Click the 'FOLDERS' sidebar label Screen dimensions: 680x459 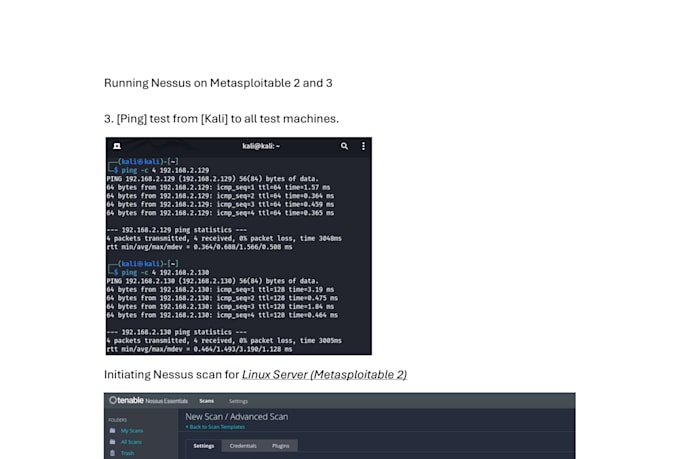pyautogui.click(x=118, y=420)
